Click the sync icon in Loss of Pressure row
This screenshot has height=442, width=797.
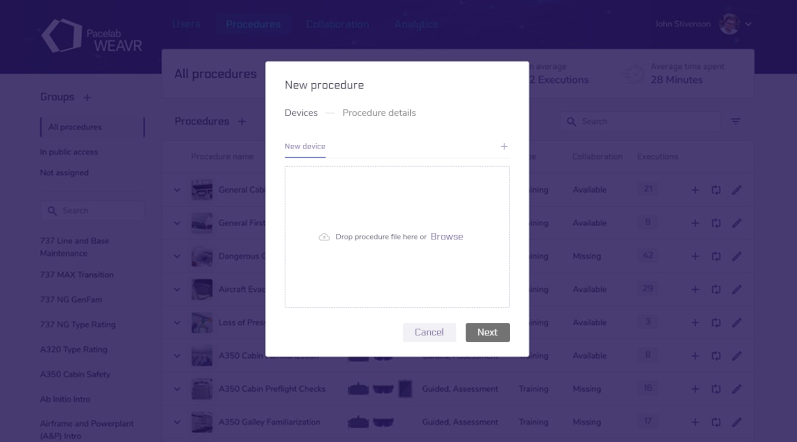[x=716, y=323]
